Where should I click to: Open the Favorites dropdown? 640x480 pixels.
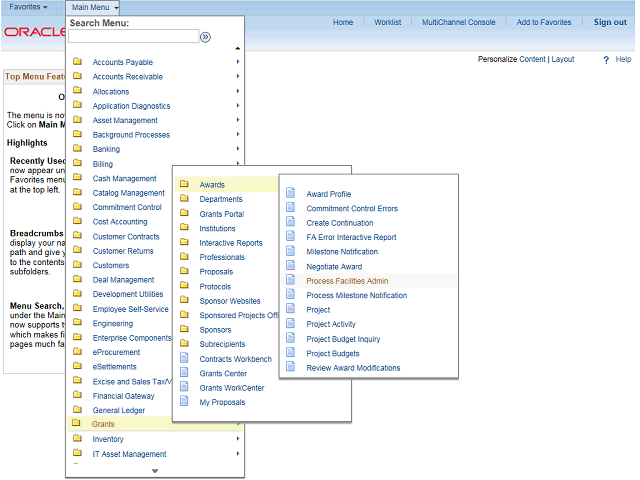coord(29,7)
